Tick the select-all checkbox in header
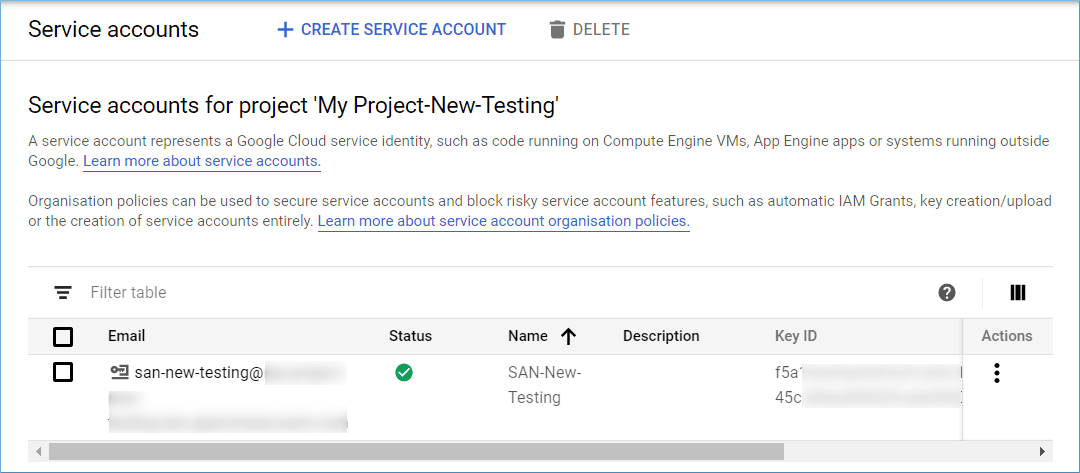This screenshot has width=1080, height=473. point(63,337)
